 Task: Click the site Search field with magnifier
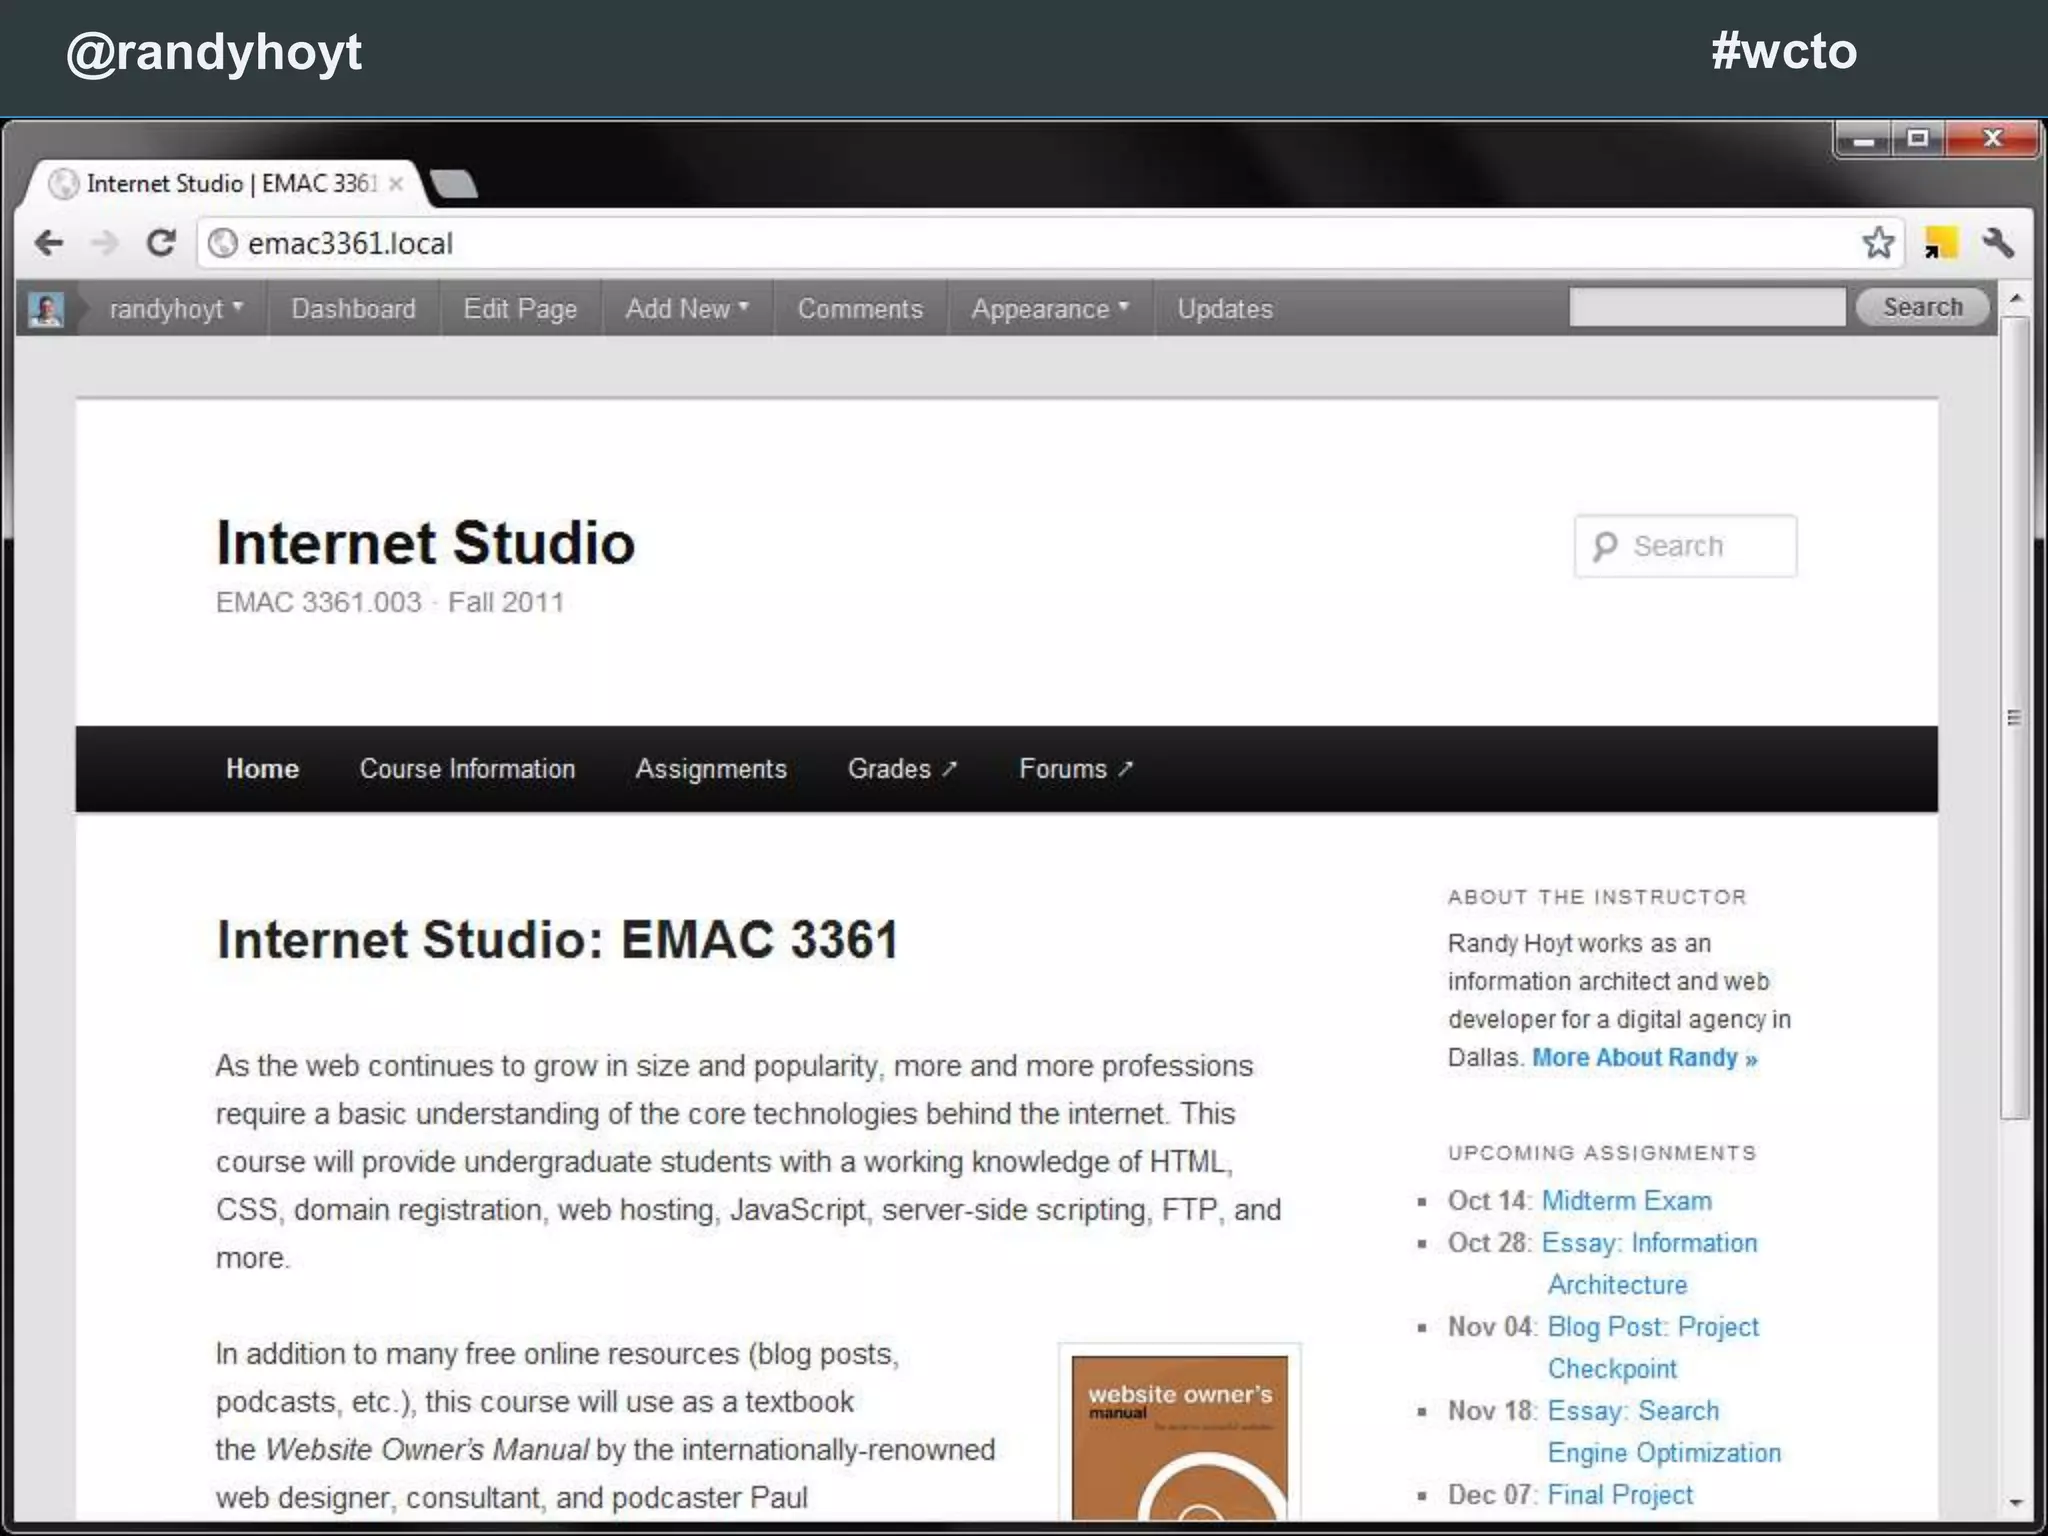point(1685,546)
